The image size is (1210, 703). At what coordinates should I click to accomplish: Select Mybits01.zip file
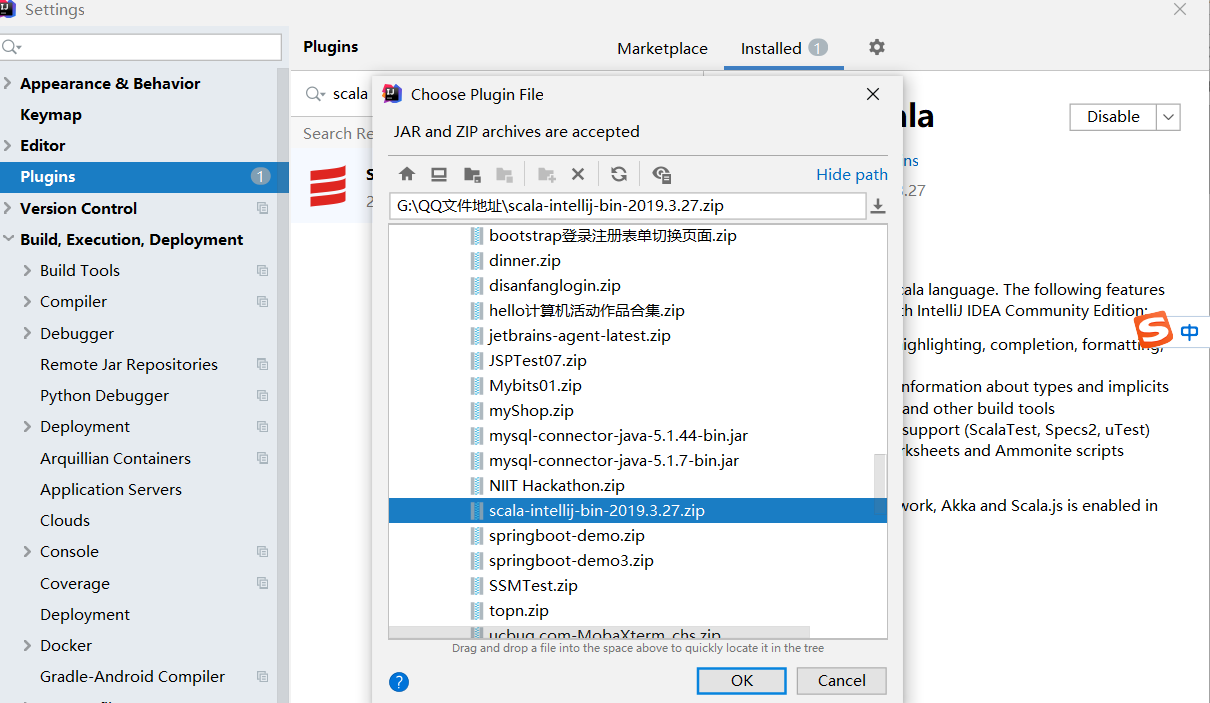coord(535,385)
